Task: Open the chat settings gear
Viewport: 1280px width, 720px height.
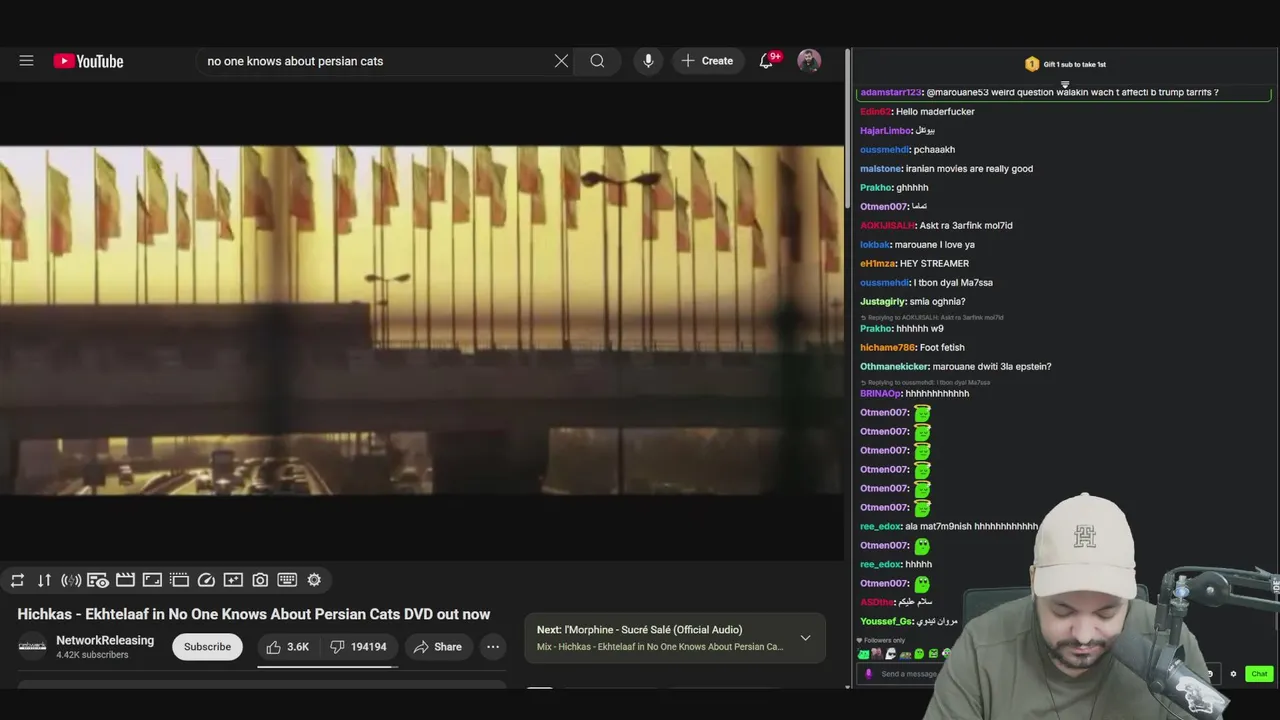Action: click(1233, 674)
